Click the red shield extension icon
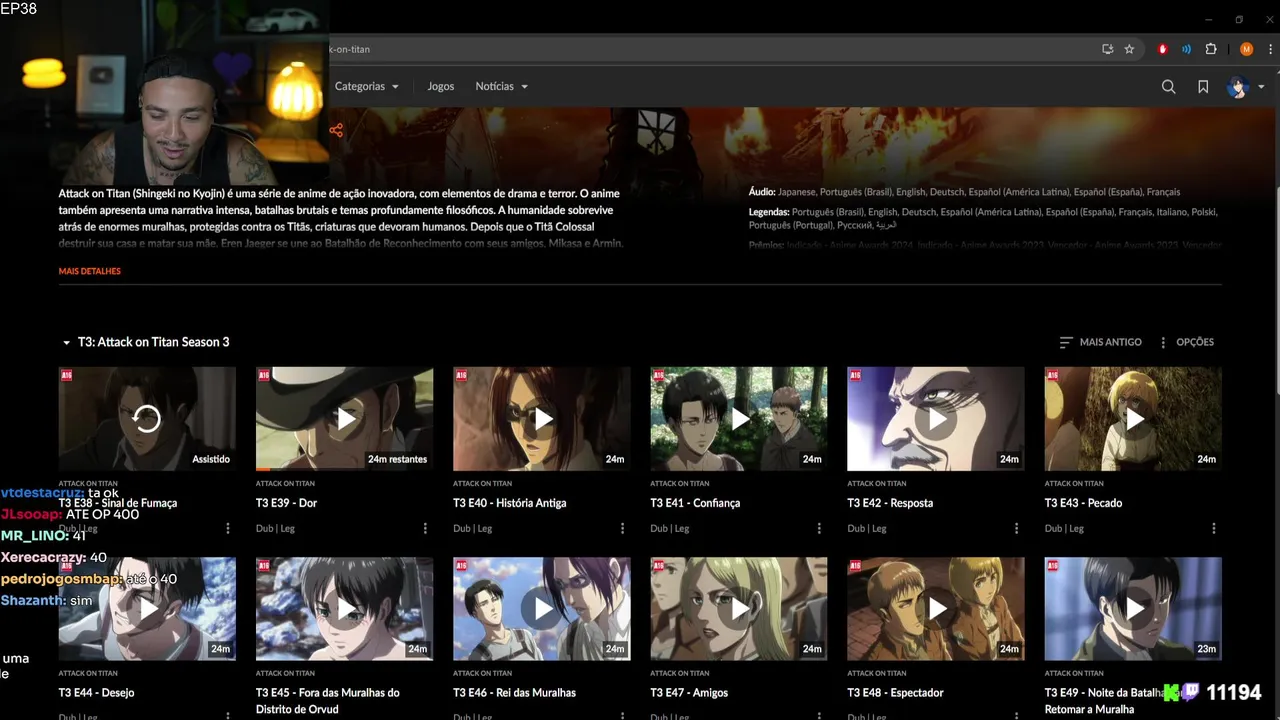 pyautogui.click(x=1163, y=49)
